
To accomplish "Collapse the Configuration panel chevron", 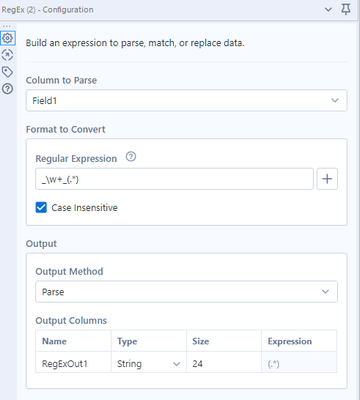I will coord(328,10).
